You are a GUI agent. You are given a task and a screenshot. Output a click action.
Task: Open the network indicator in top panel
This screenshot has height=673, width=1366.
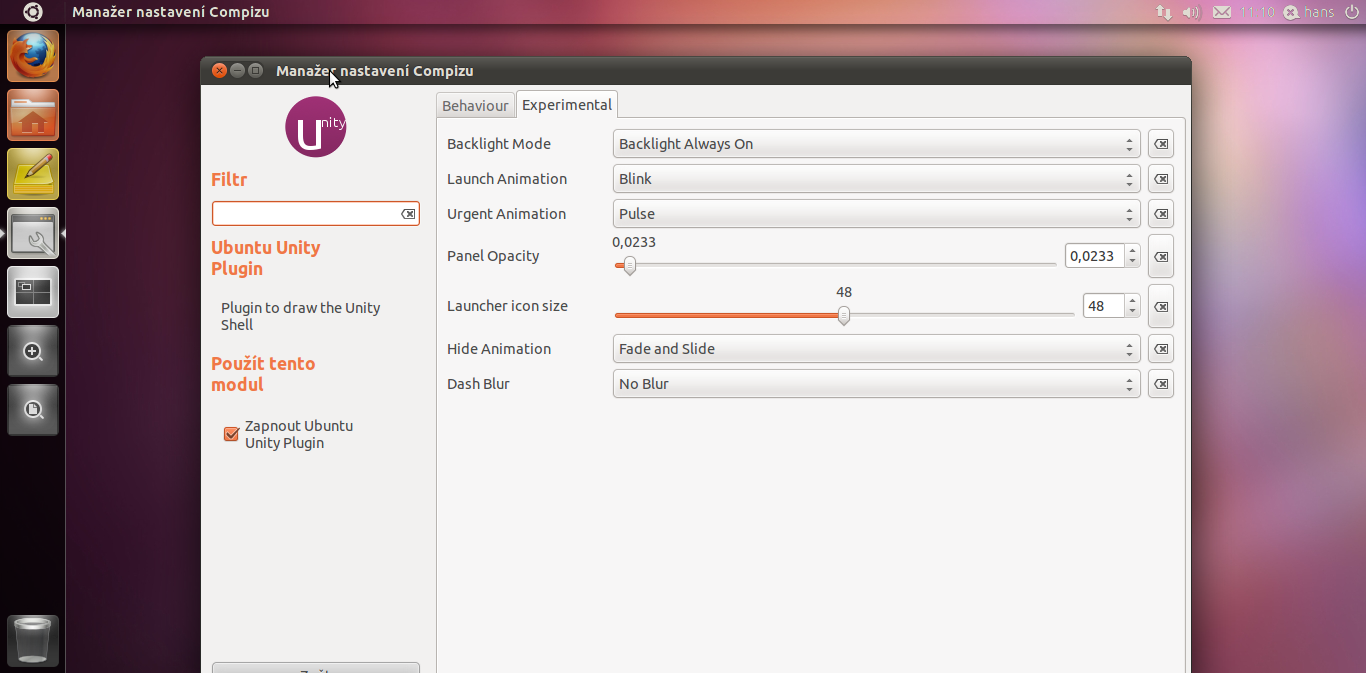(x=1163, y=12)
